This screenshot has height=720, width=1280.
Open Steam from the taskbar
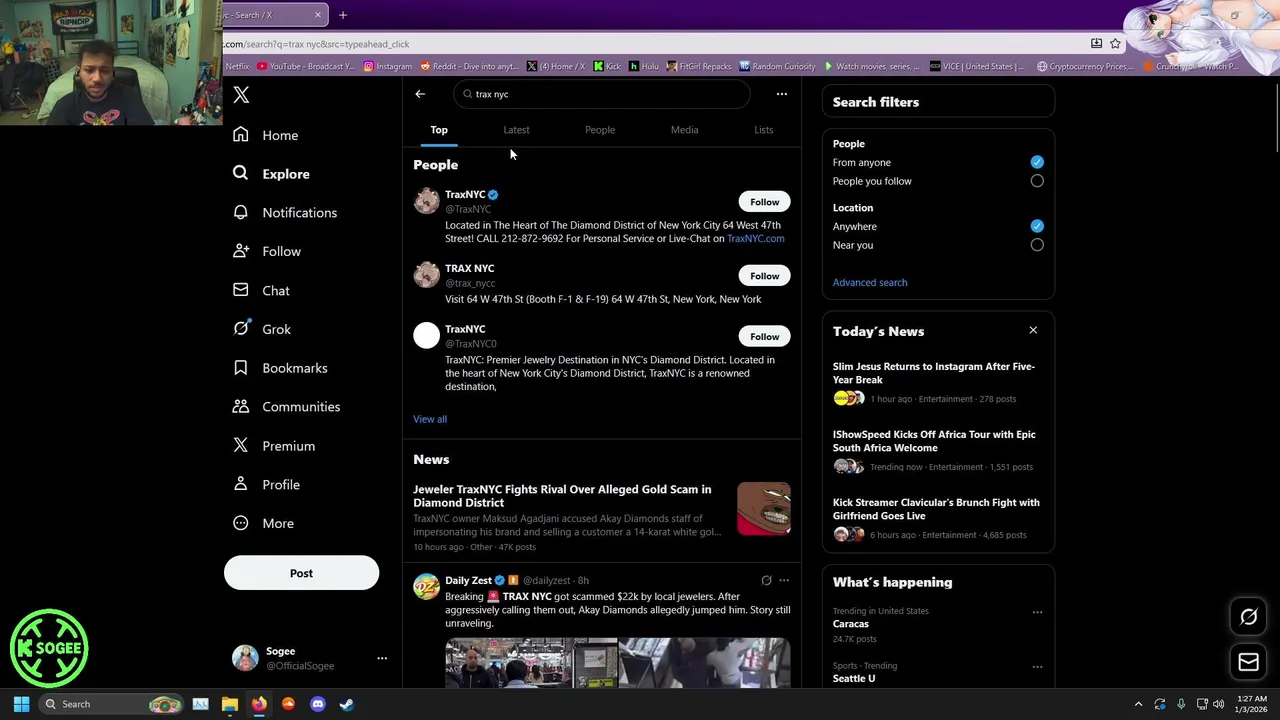pyautogui.click(x=347, y=704)
